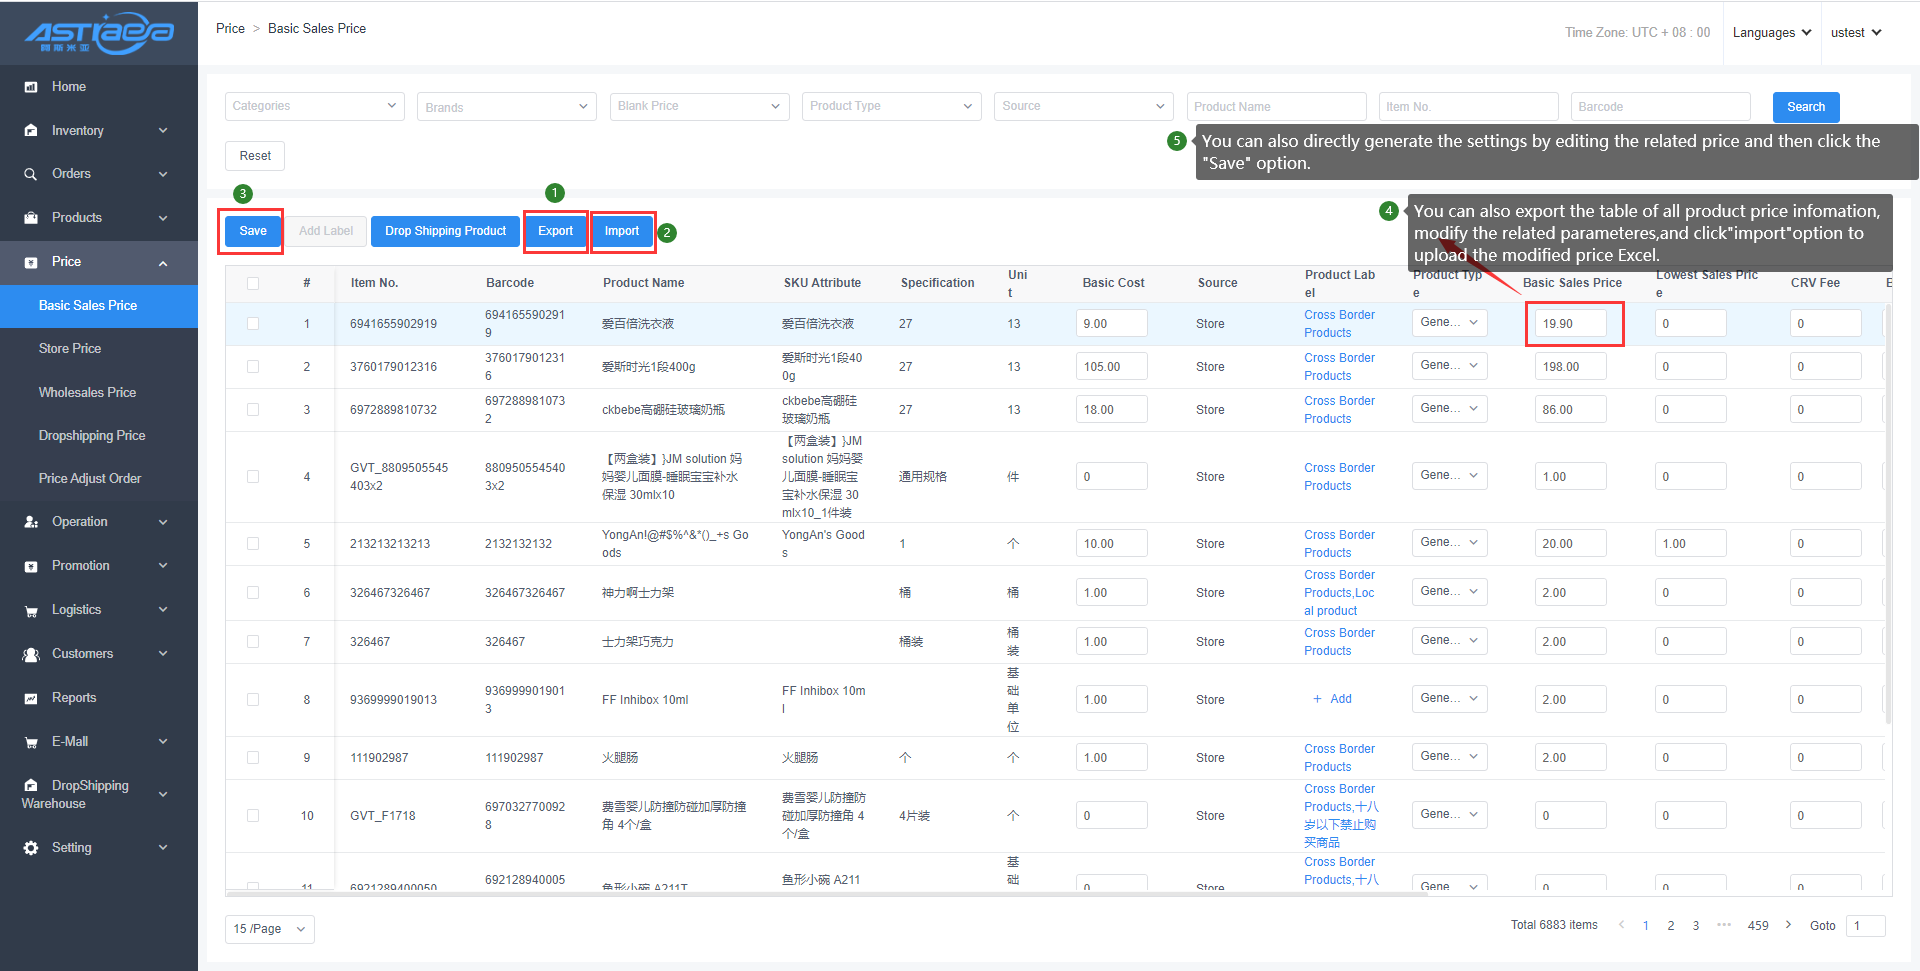Image resolution: width=1920 pixels, height=971 pixels.
Task: Open the Categories filter dropdown
Action: tap(314, 106)
